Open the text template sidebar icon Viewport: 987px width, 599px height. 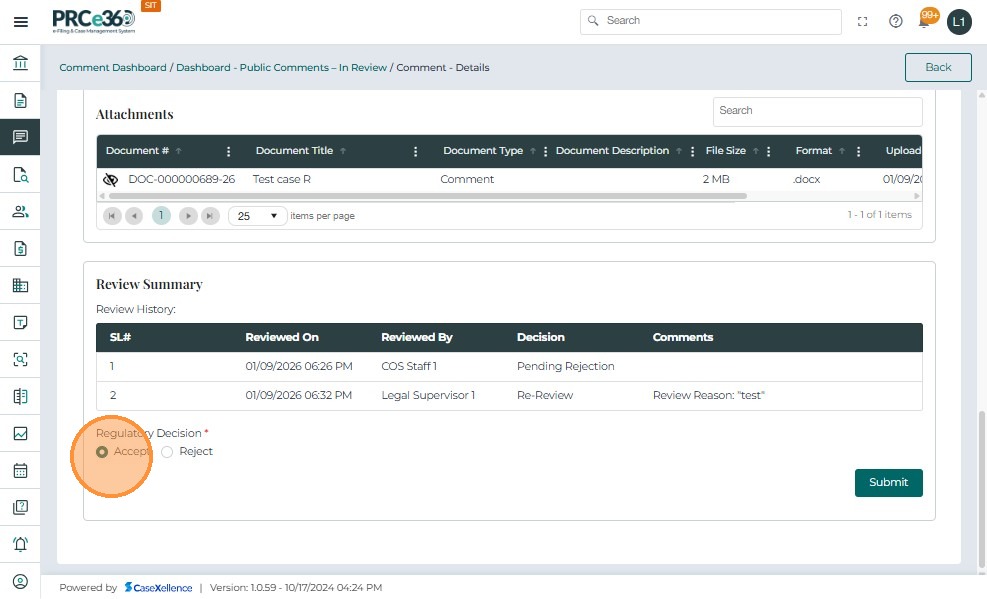pos(20,322)
